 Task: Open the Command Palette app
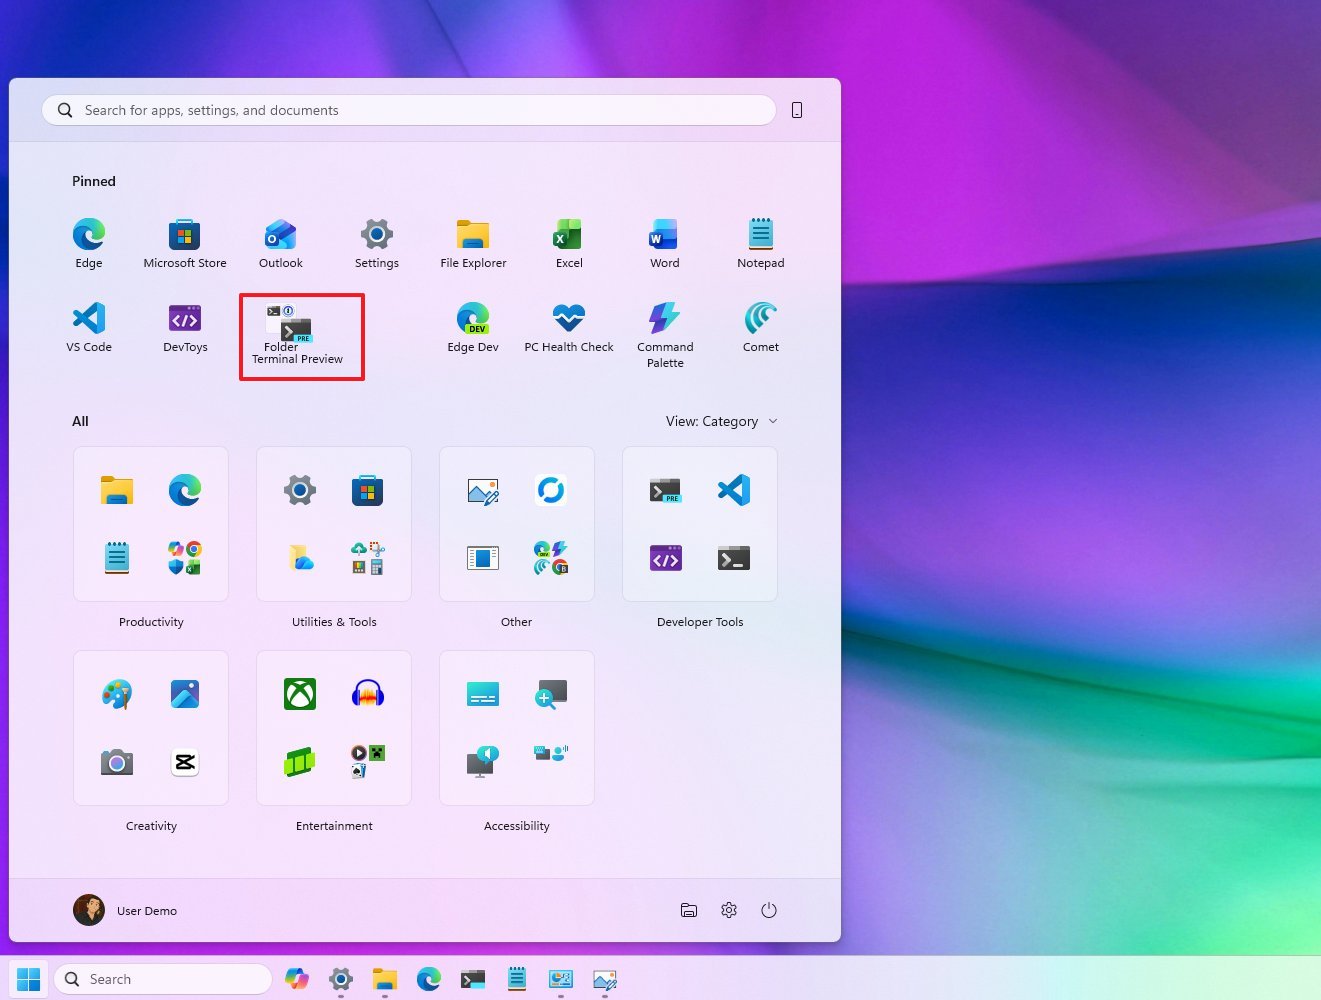(x=664, y=324)
